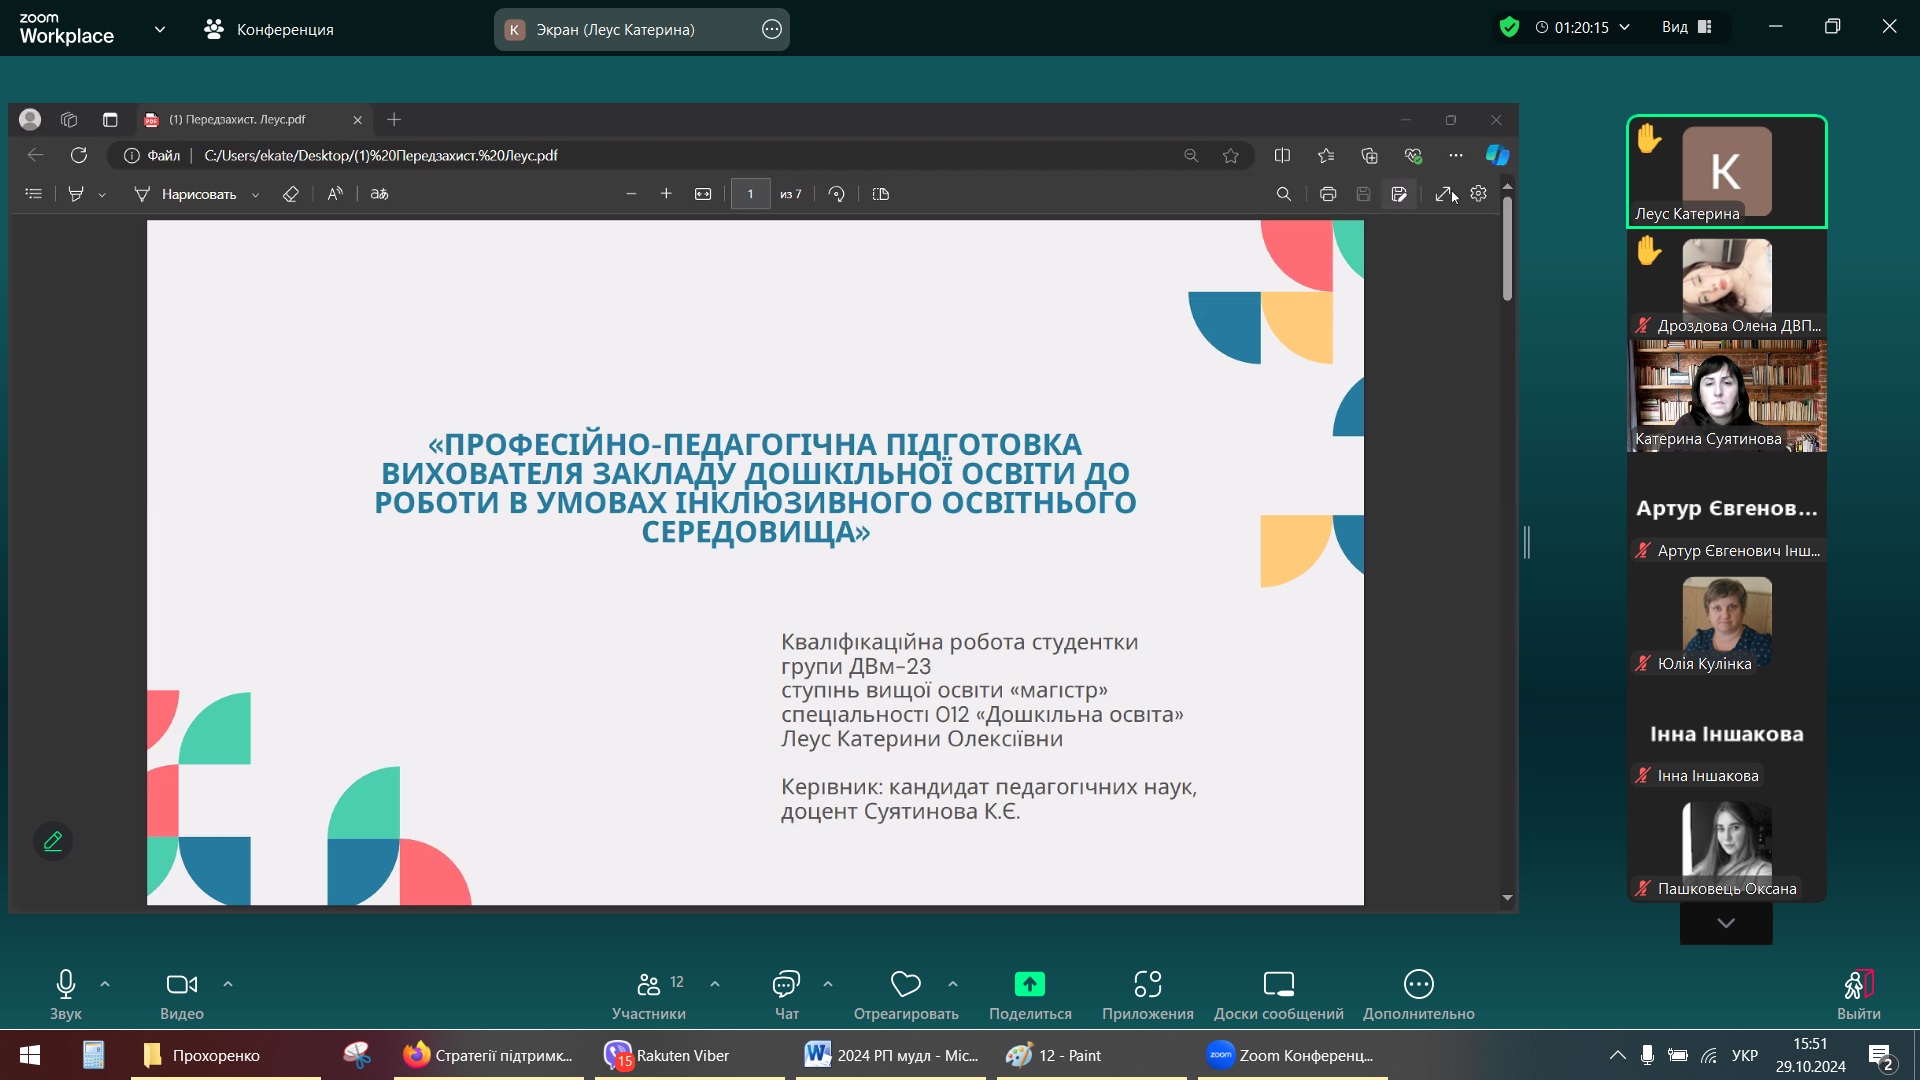Click the PDF search magnifier icon

[x=1284, y=194]
